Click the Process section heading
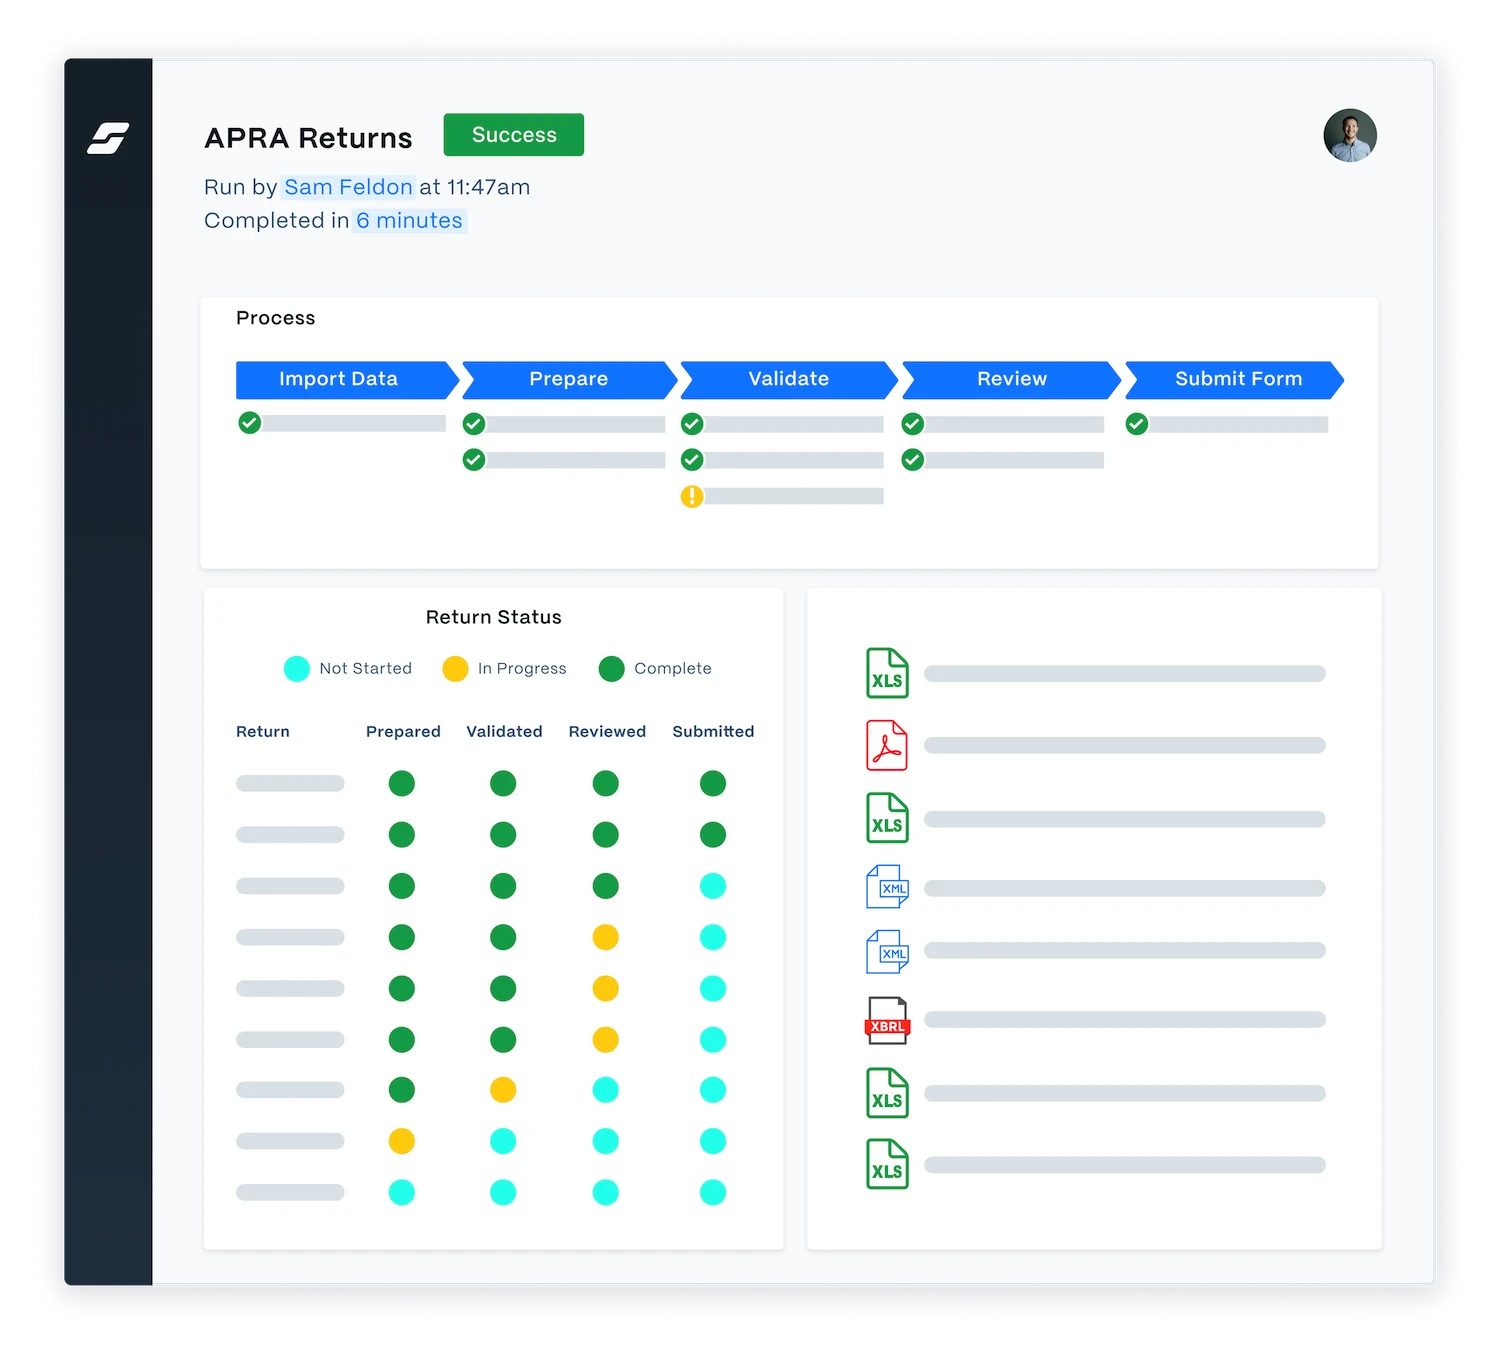This screenshot has width=1500, height=1345. 276,318
